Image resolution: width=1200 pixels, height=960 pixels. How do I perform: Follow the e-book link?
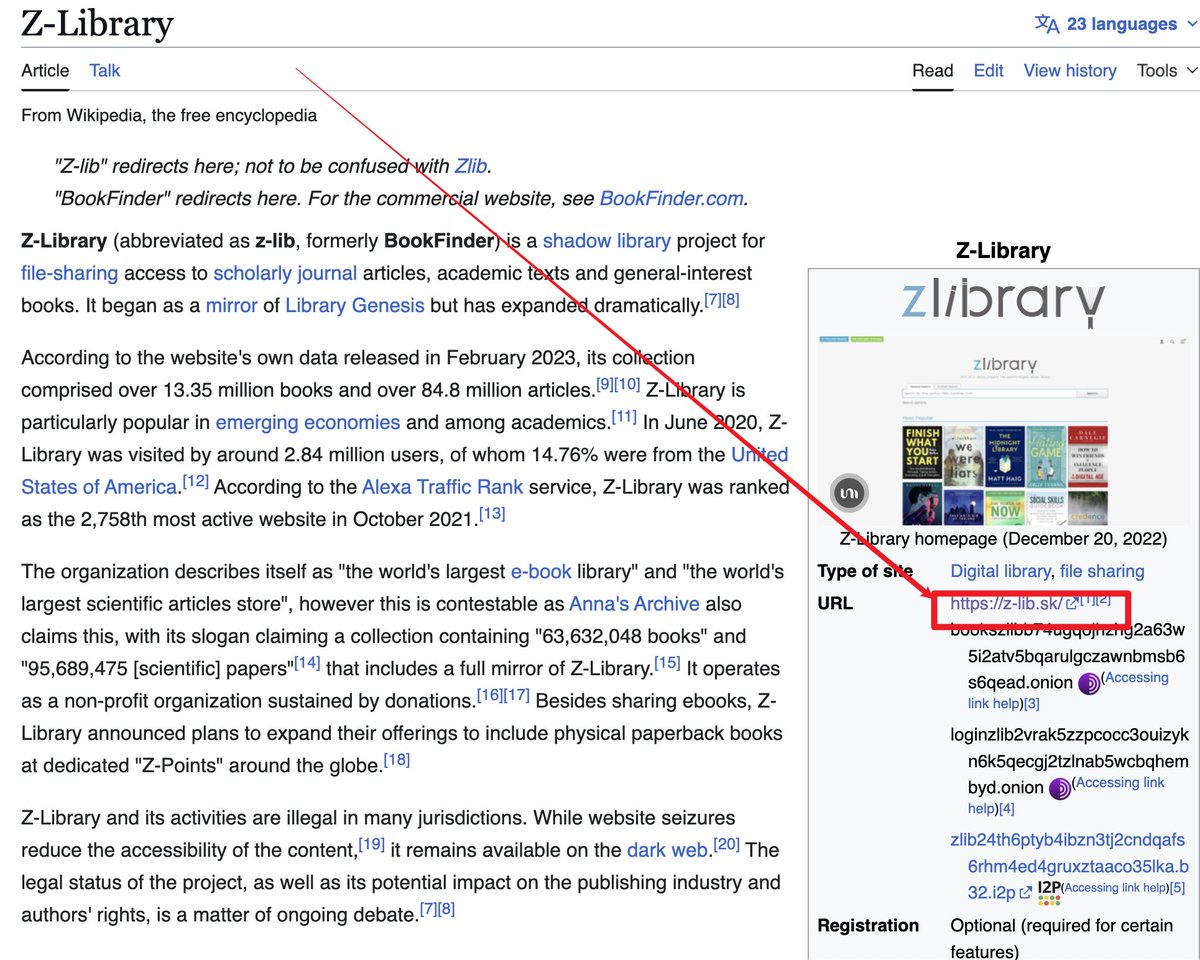click(541, 572)
